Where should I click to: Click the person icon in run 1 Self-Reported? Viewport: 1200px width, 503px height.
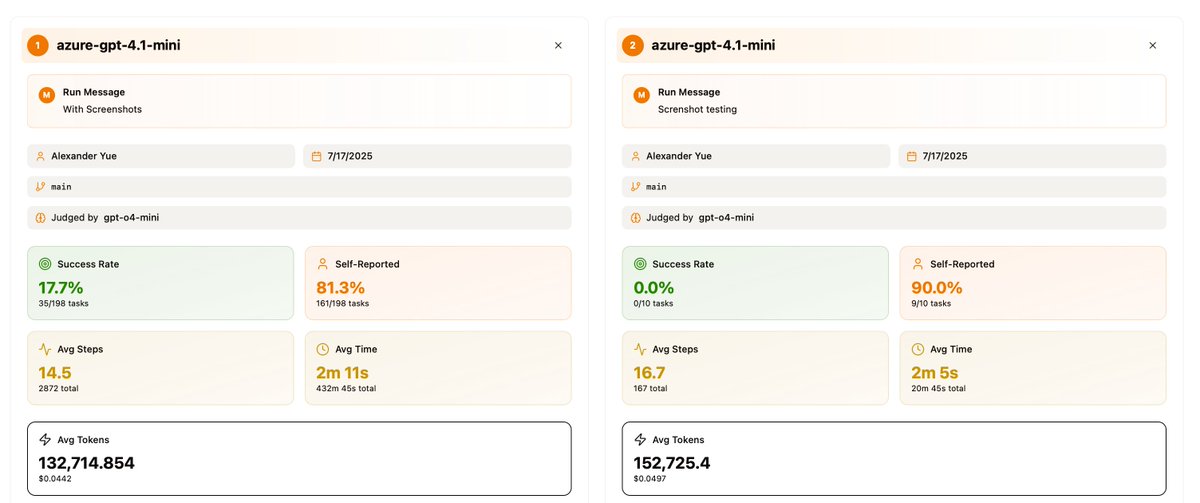(x=322, y=264)
